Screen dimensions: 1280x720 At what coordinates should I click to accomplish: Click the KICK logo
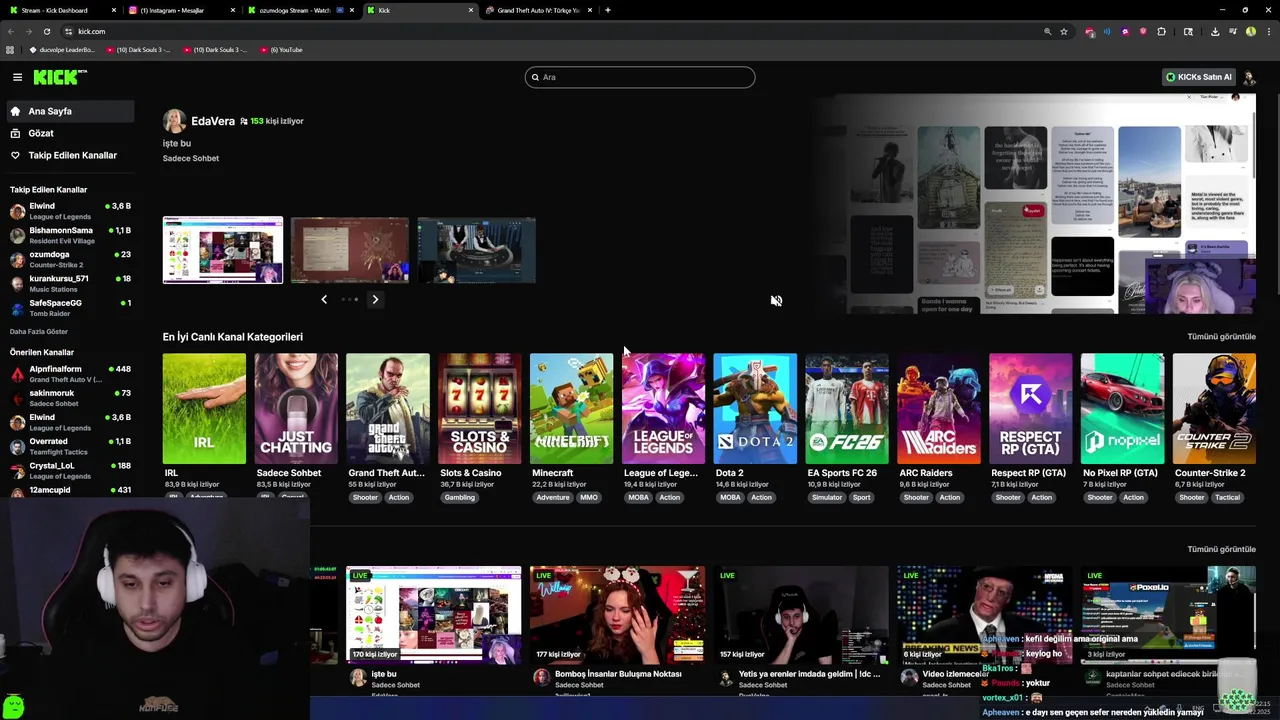click(x=60, y=77)
